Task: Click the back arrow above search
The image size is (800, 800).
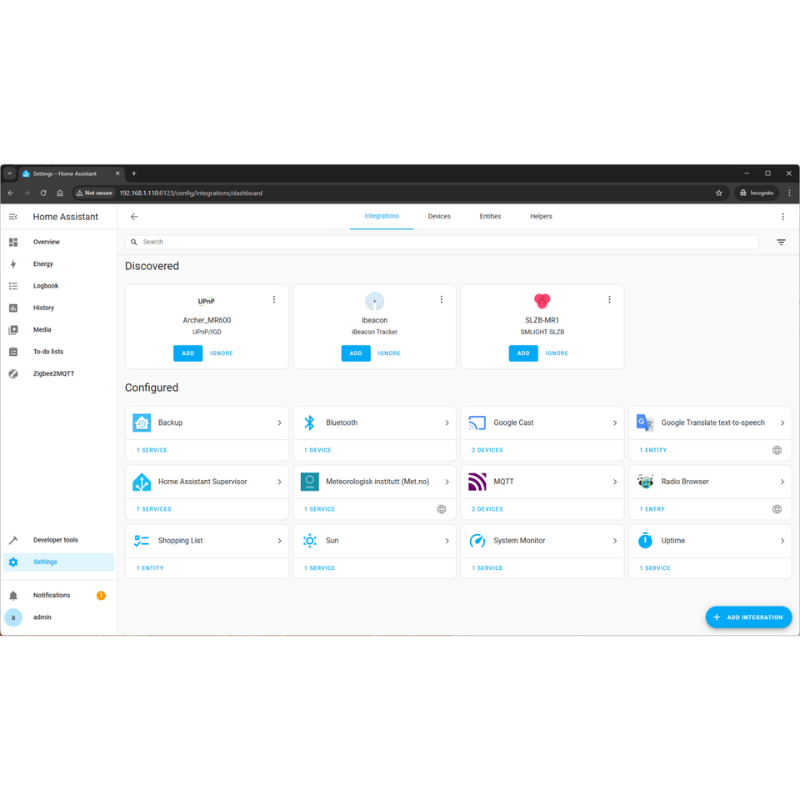Action: coord(134,217)
